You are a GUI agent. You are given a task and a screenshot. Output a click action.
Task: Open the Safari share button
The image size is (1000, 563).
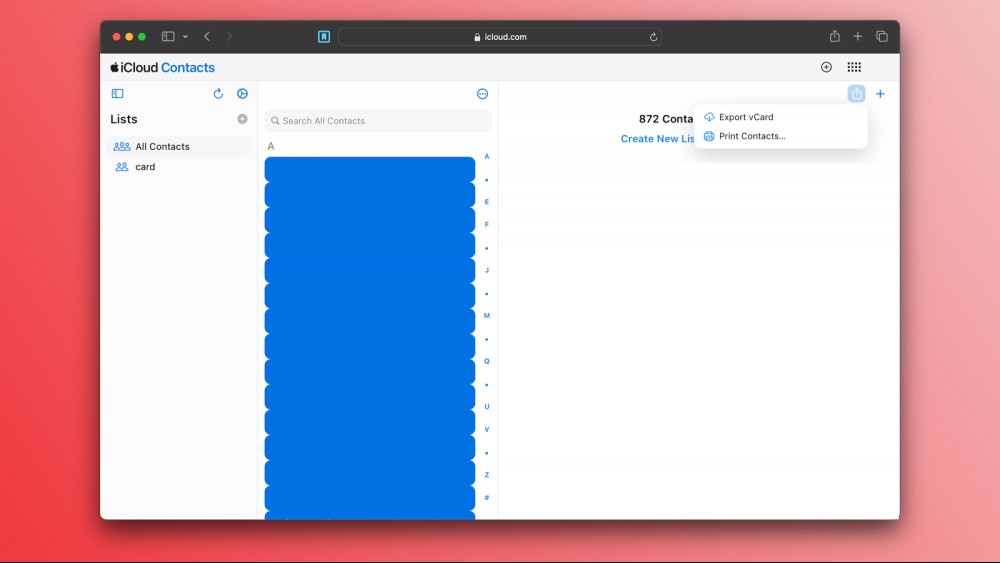(x=834, y=36)
